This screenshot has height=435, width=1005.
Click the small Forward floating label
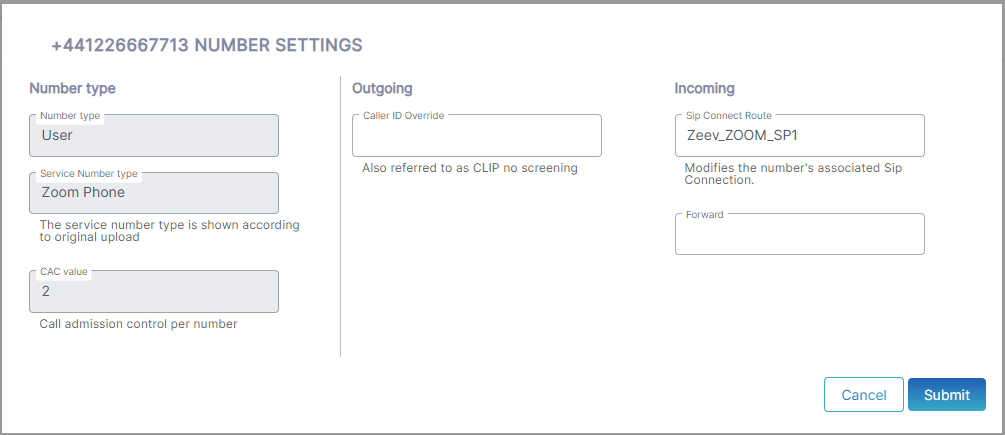click(x=704, y=215)
